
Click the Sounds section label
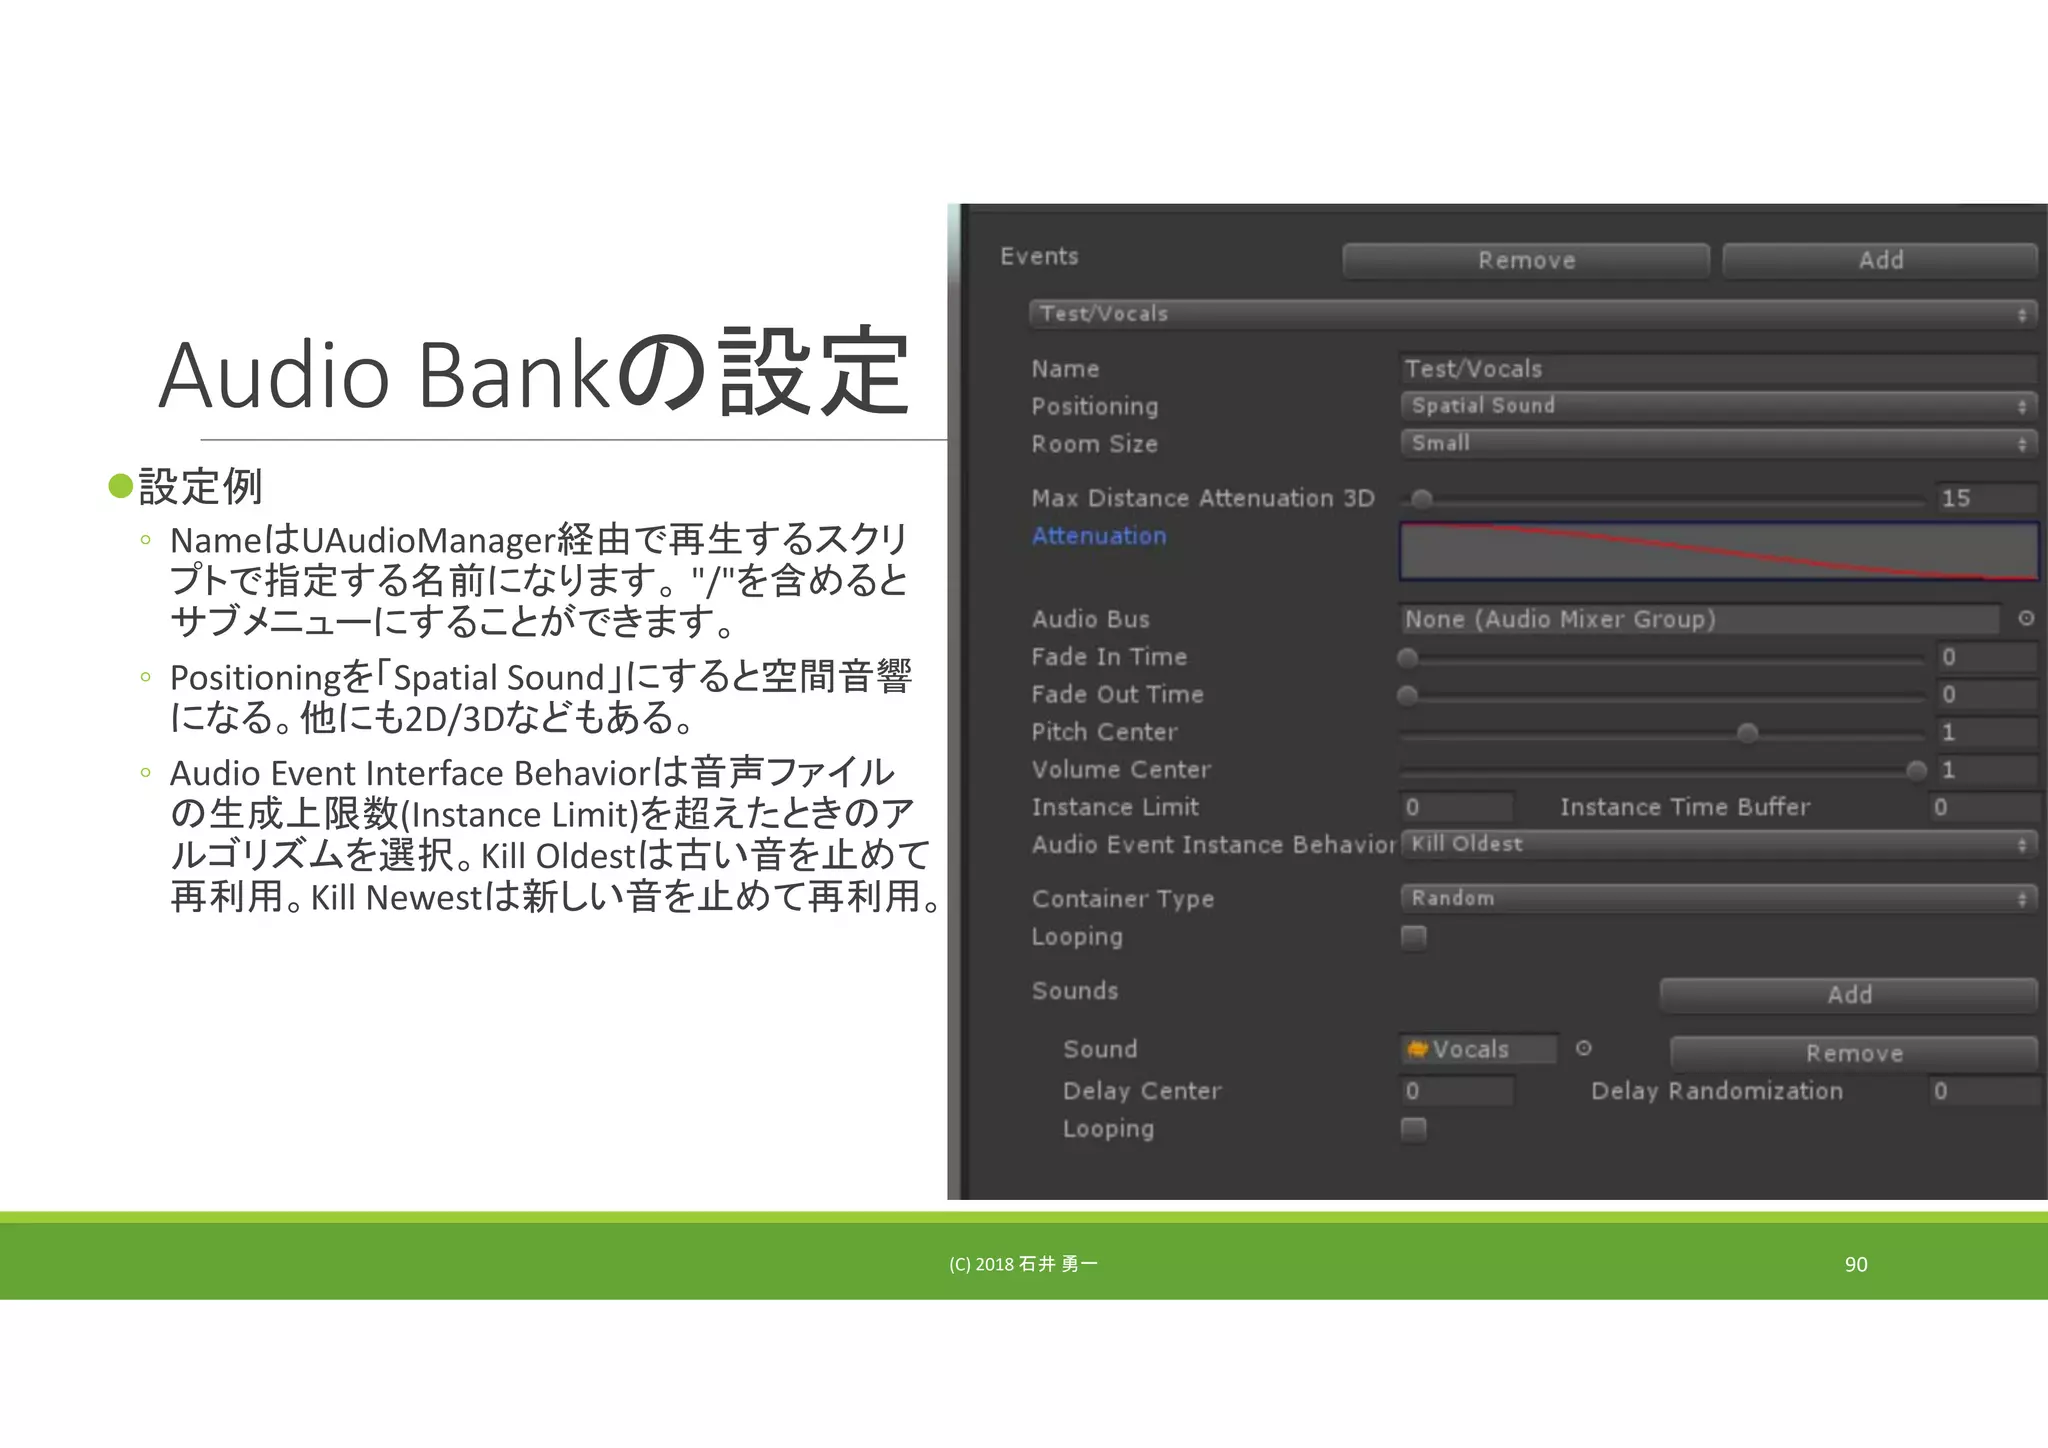point(1075,990)
